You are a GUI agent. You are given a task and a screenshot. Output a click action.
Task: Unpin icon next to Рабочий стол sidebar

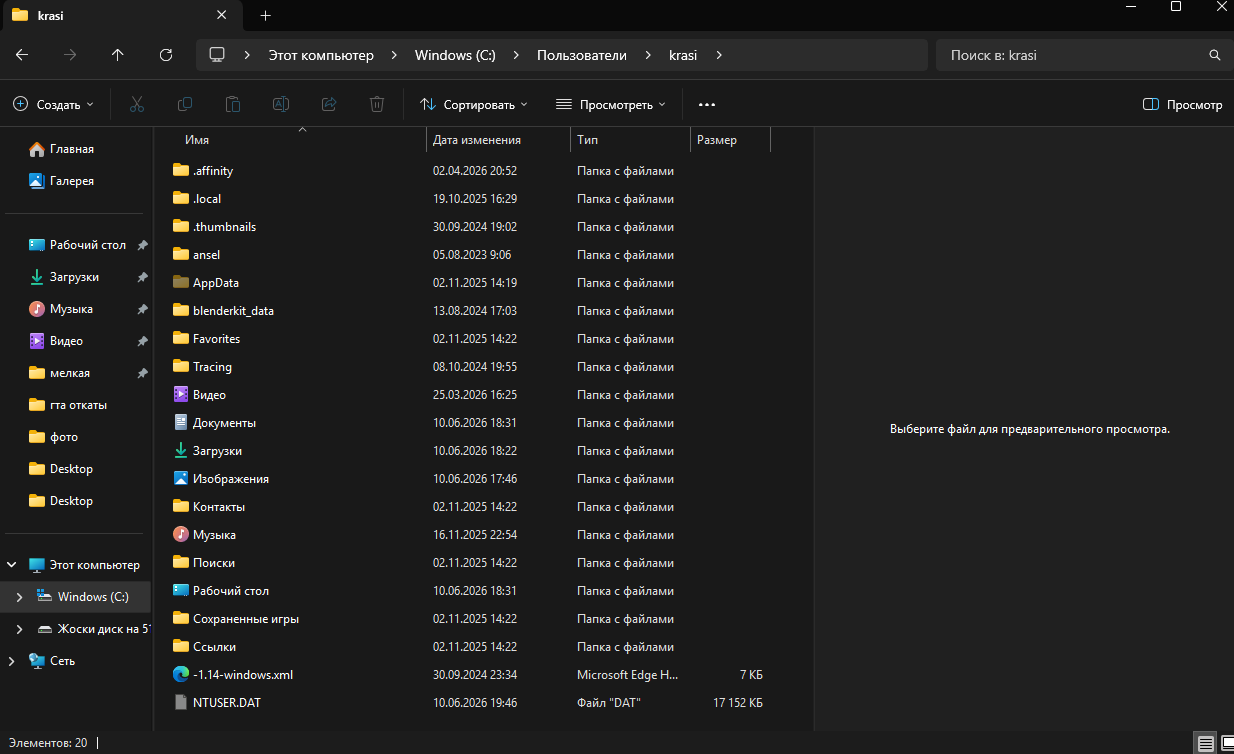click(x=142, y=245)
